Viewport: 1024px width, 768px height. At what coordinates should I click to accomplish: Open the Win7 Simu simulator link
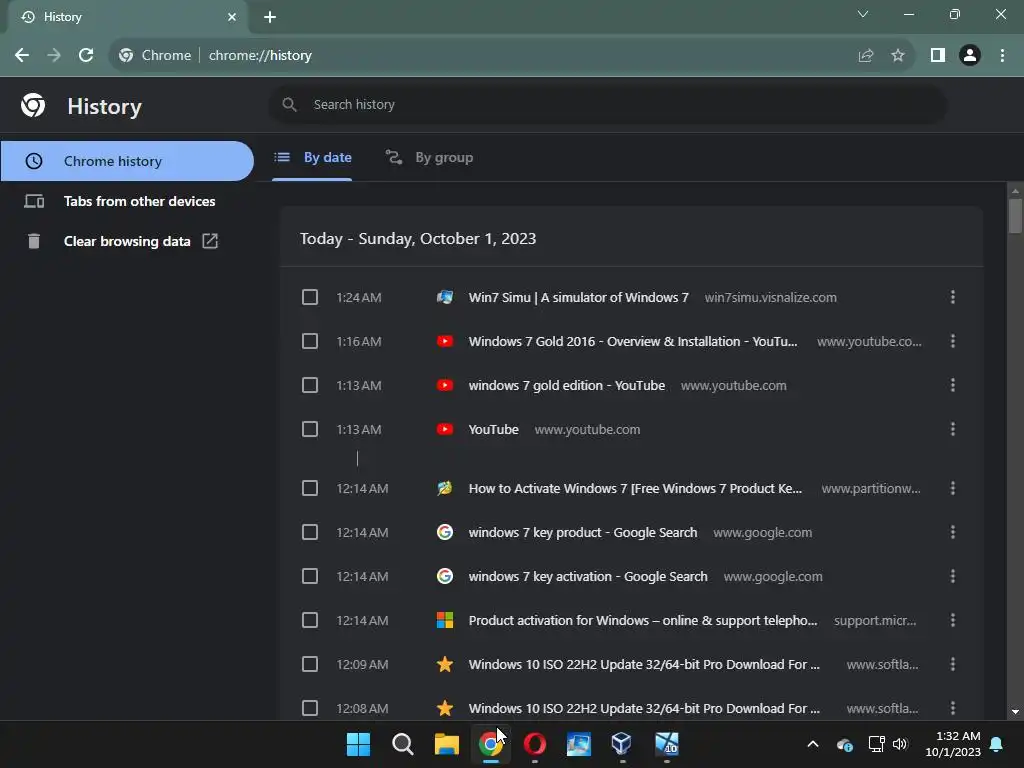[x=579, y=297]
